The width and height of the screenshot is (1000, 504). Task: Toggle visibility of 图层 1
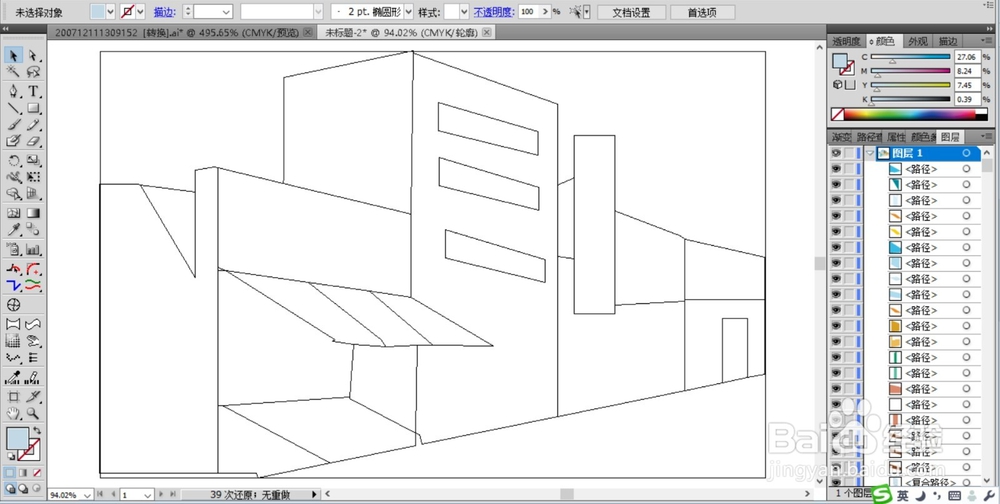tap(835, 153)
